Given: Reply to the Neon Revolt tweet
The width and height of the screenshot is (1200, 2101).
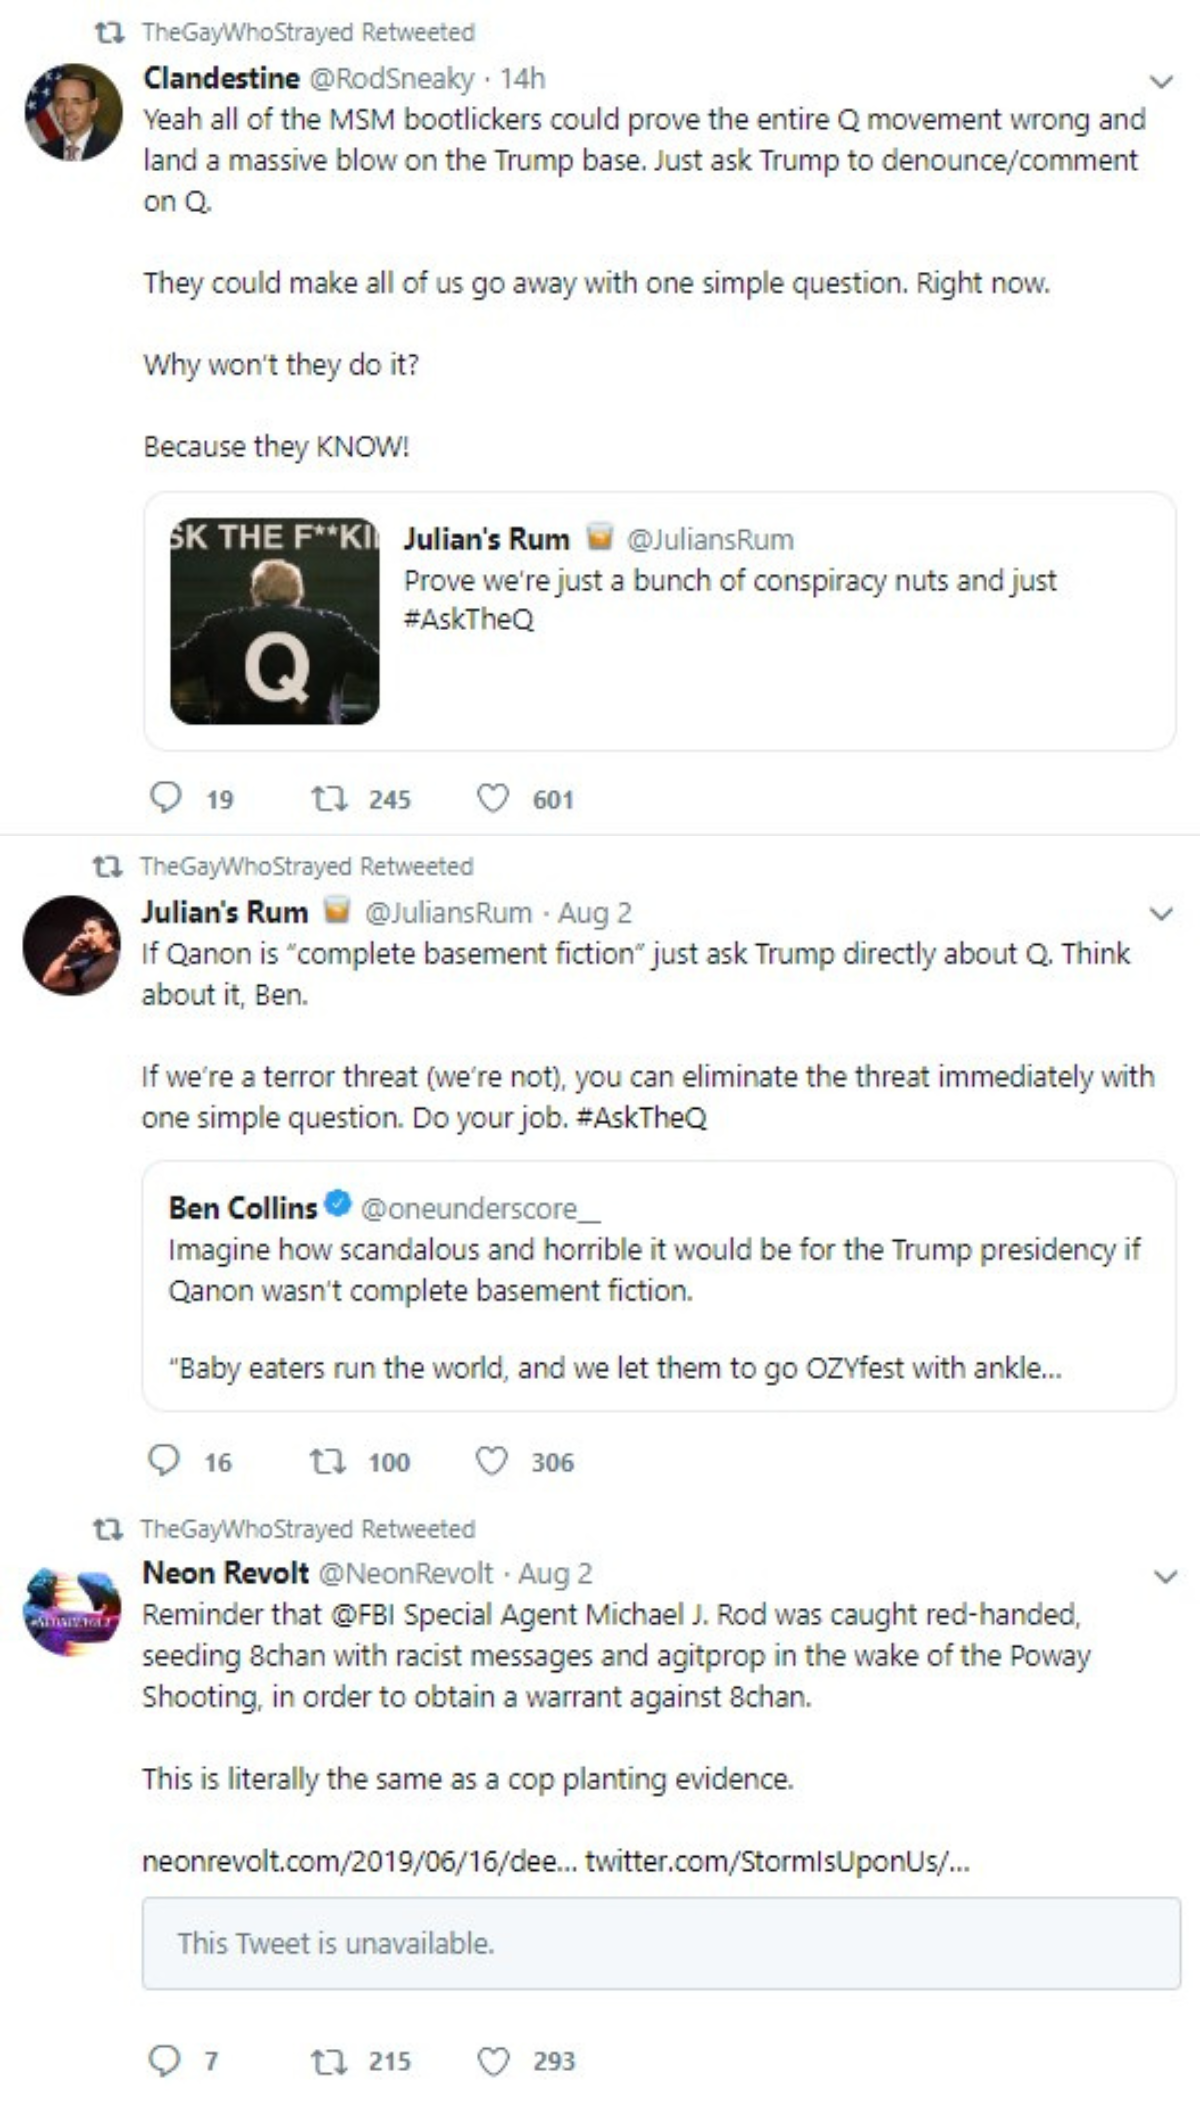Looking at the screenshot, I should (x=164, y=2060).
